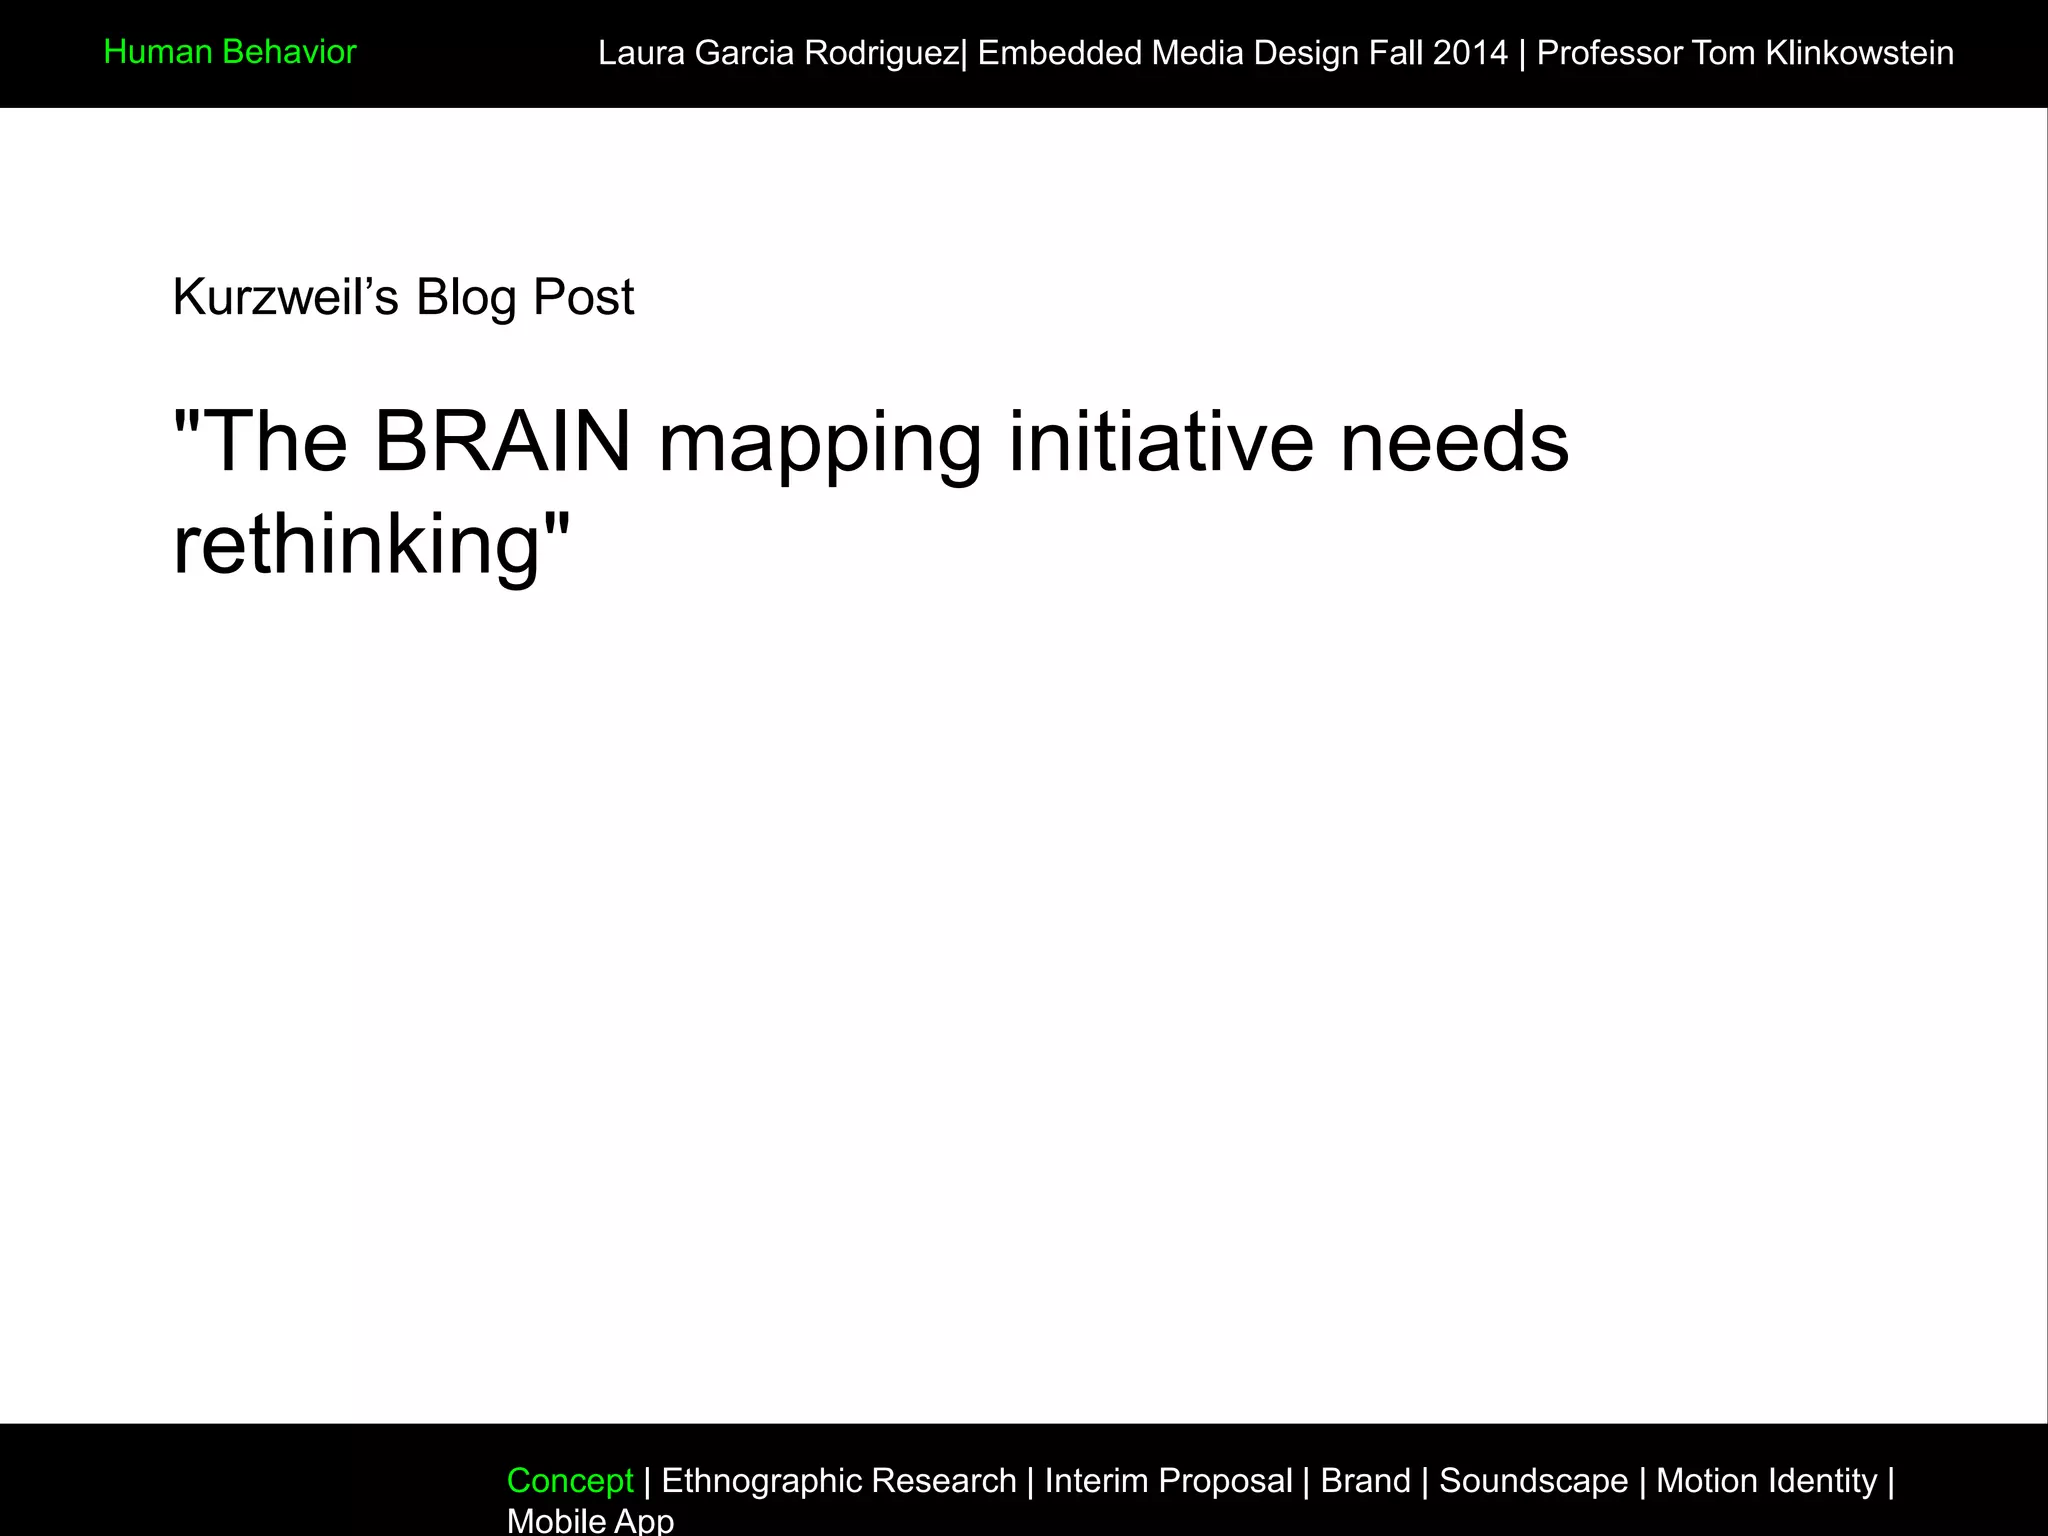
Task: Click the word initiative in the headline
Action: pos(1160,441)
